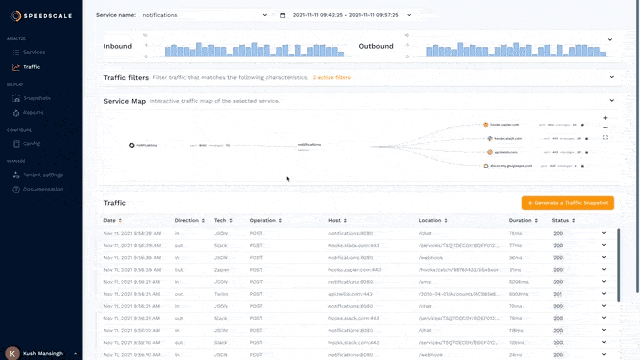Expand the /sms traffic row

coord(604,282)
